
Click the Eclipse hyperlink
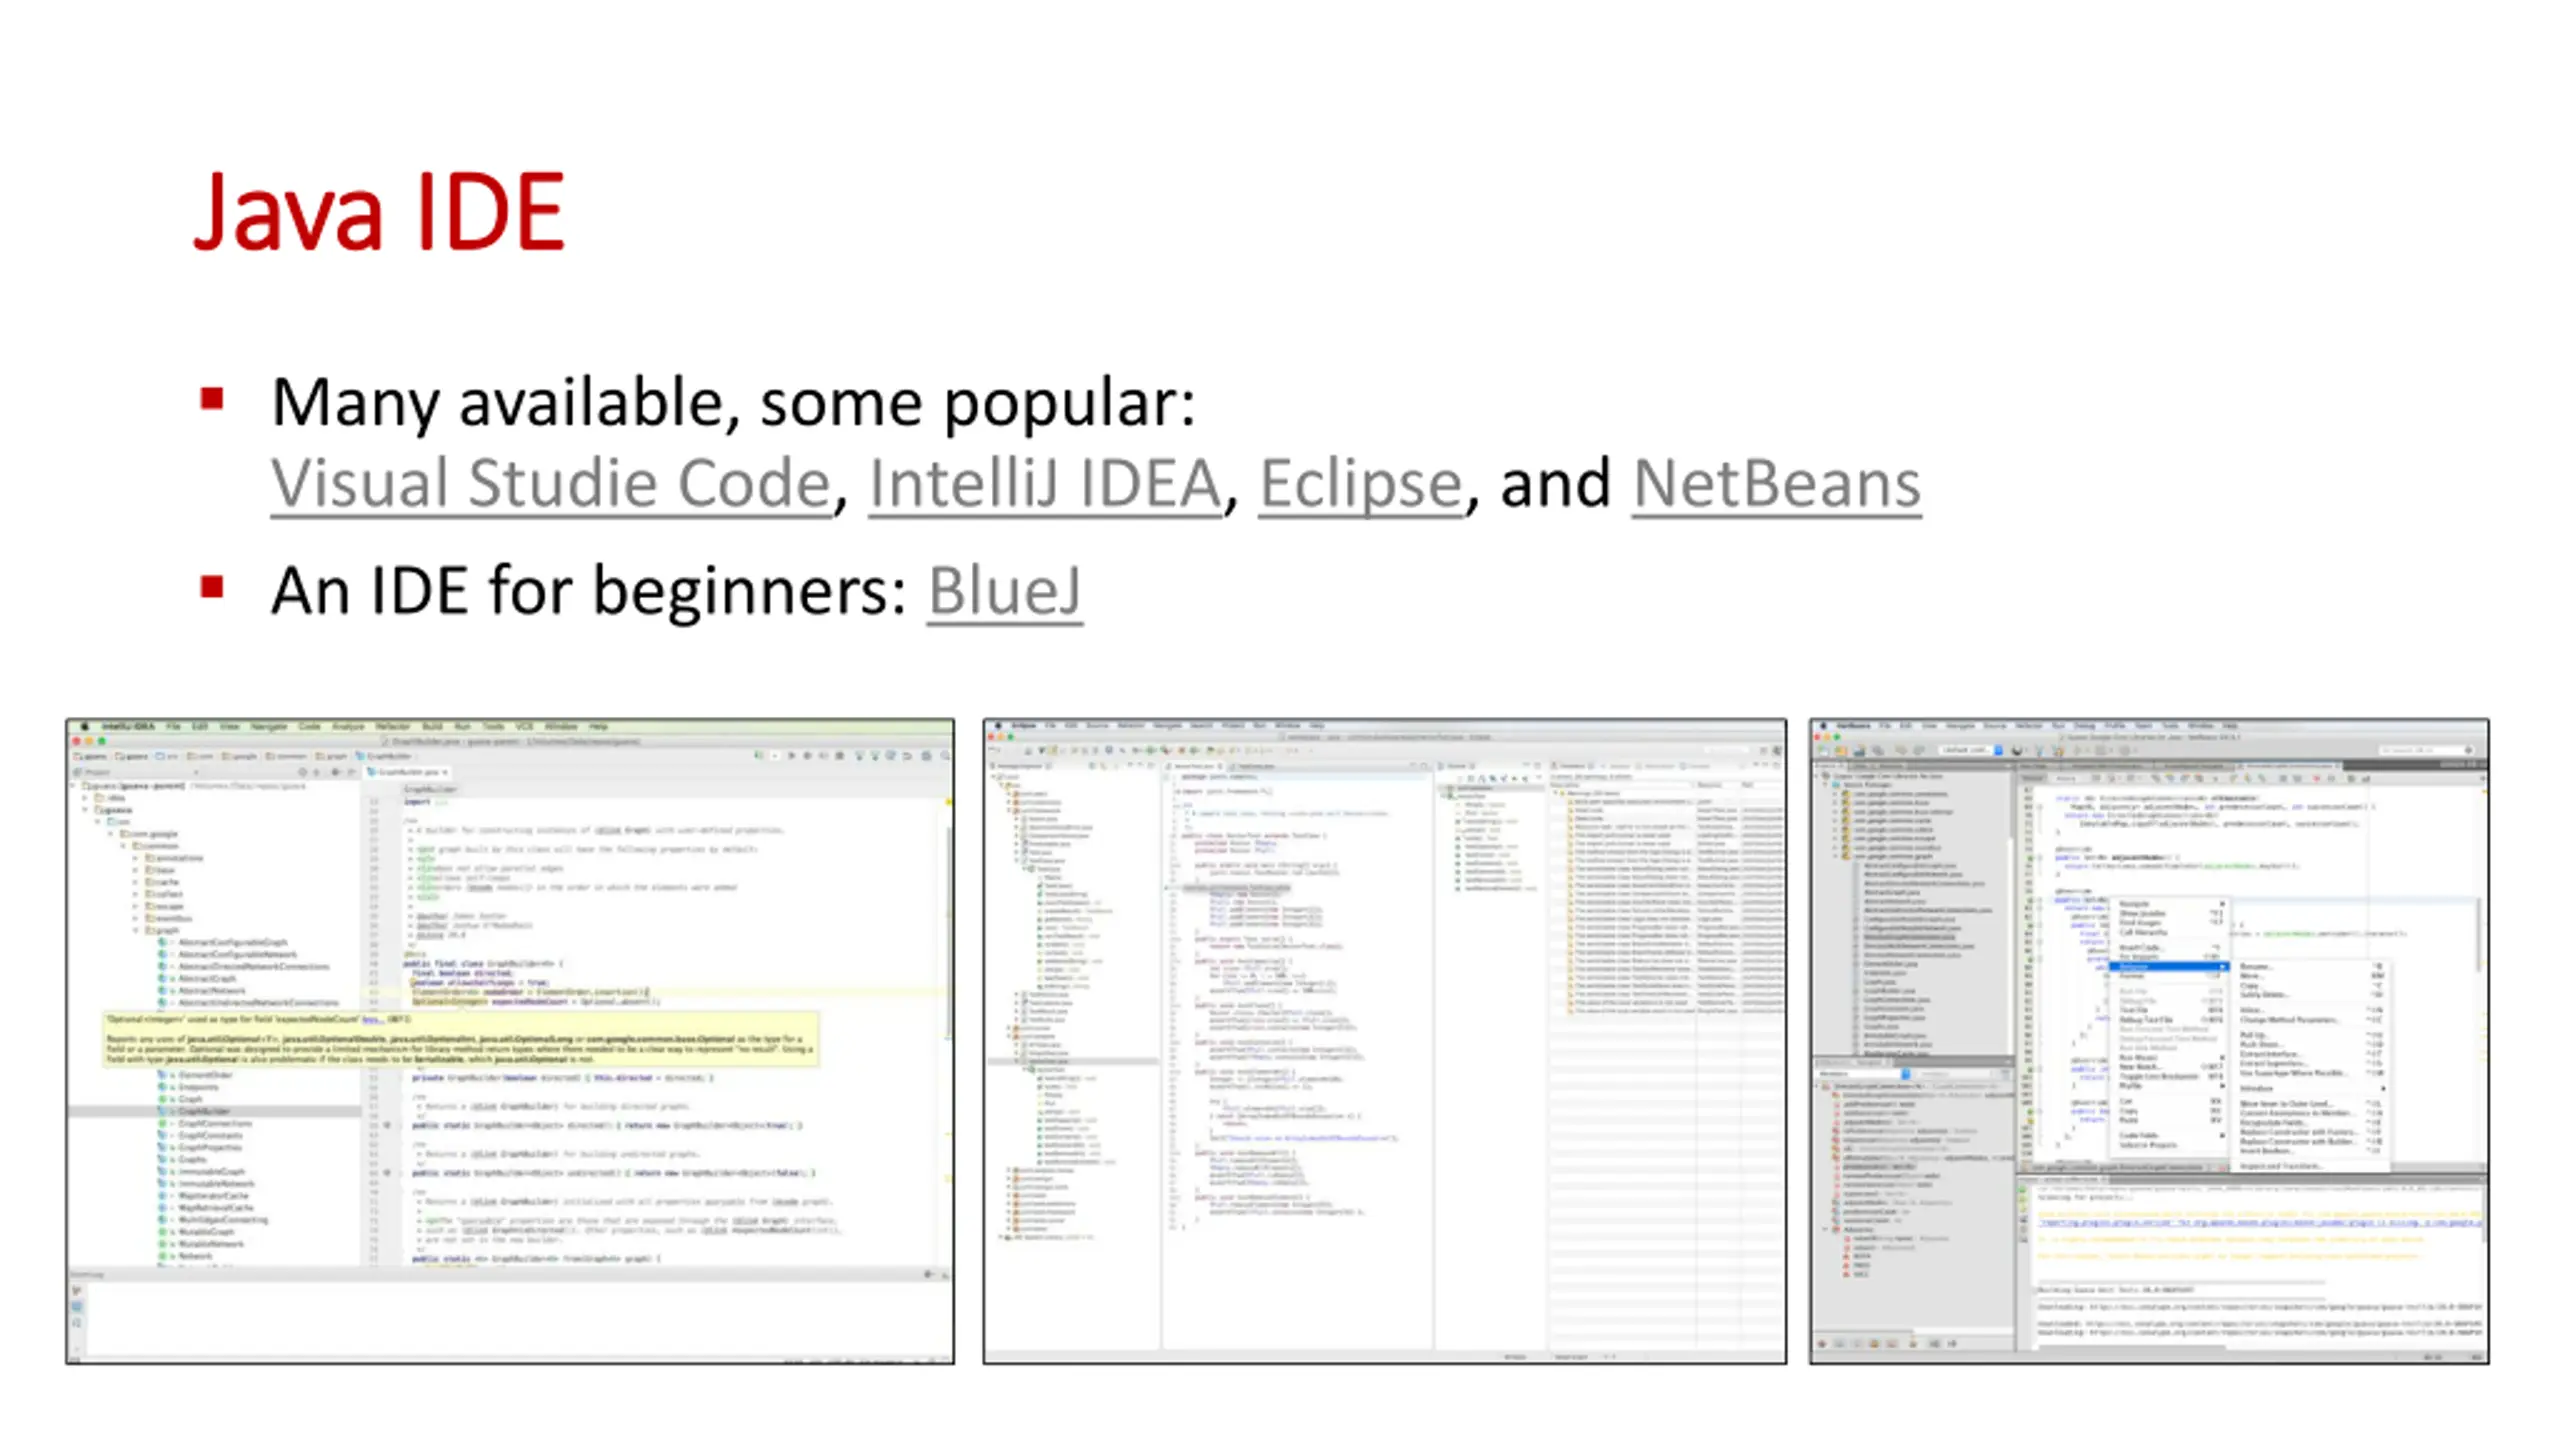1360,484
